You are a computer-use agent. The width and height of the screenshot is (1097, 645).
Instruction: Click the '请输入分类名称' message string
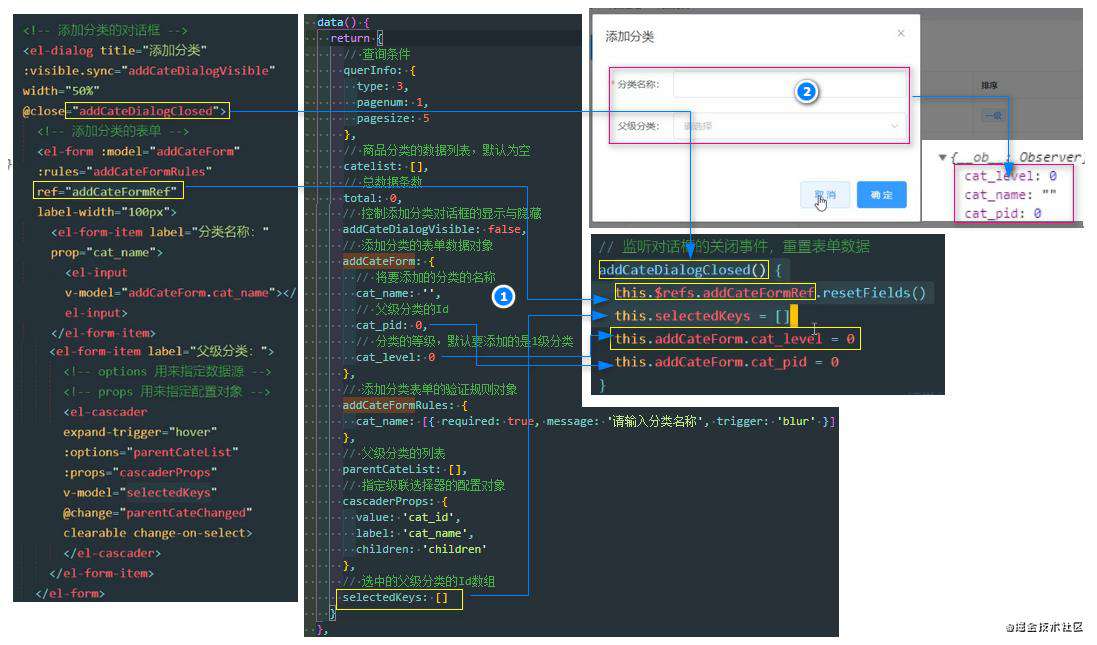(655, 421)
